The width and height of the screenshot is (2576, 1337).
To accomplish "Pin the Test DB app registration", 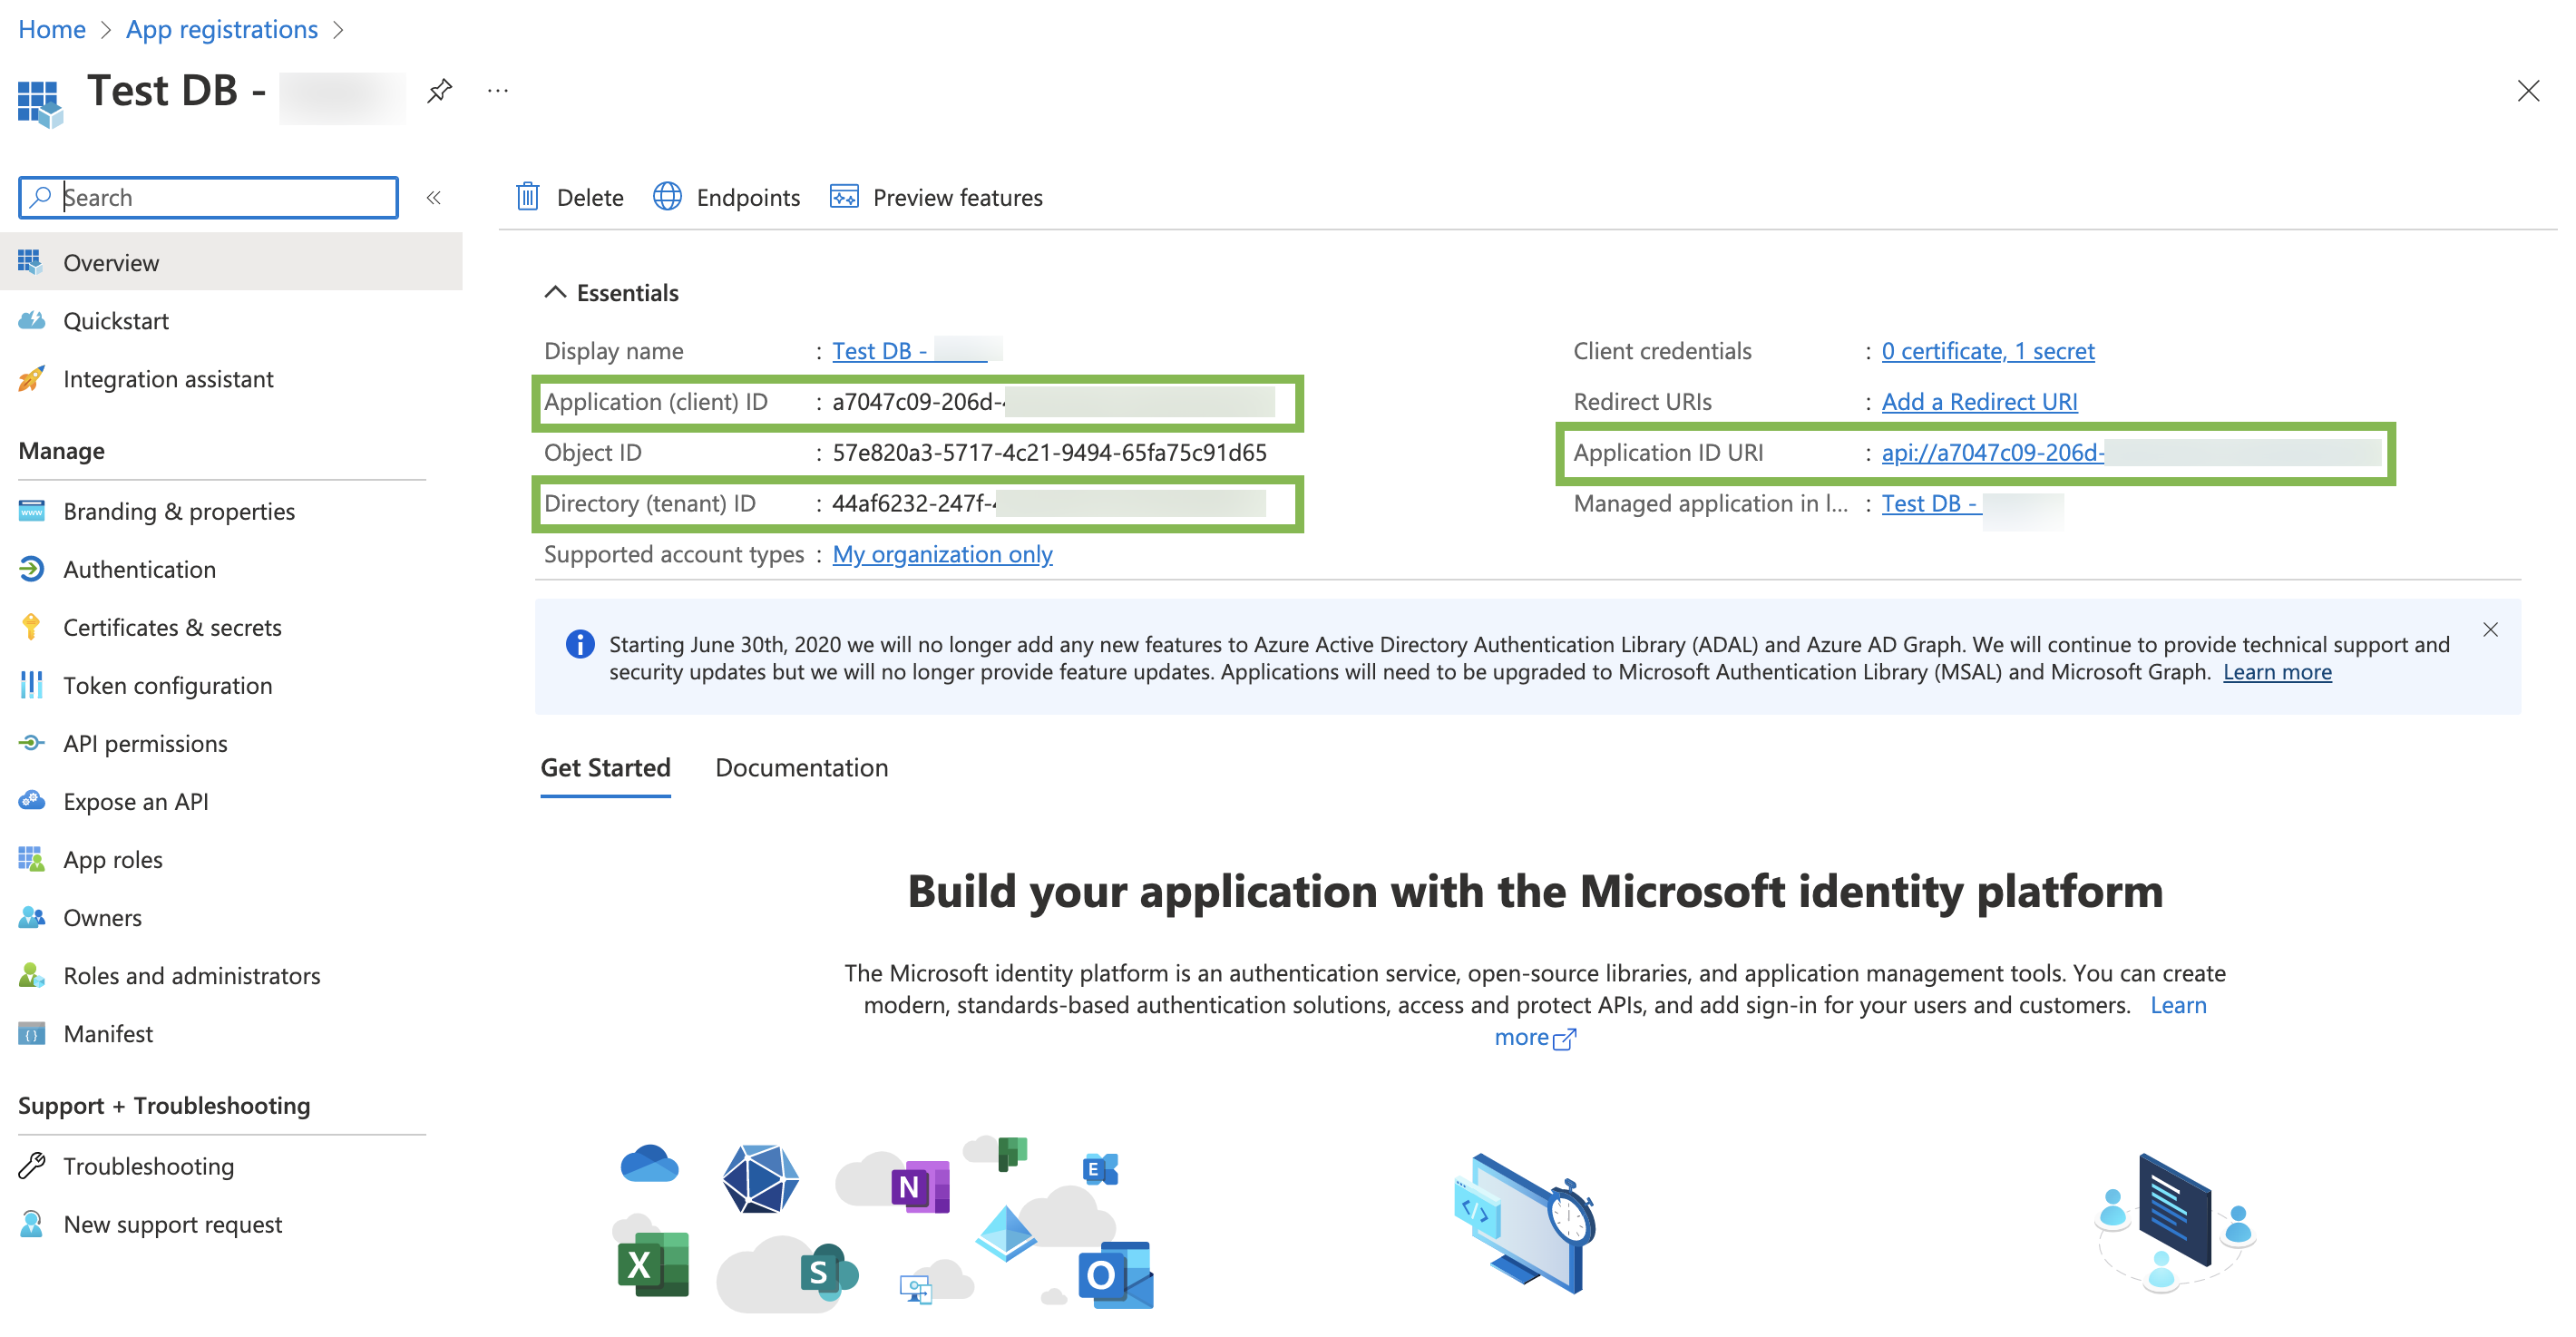I will pos(439,91).
